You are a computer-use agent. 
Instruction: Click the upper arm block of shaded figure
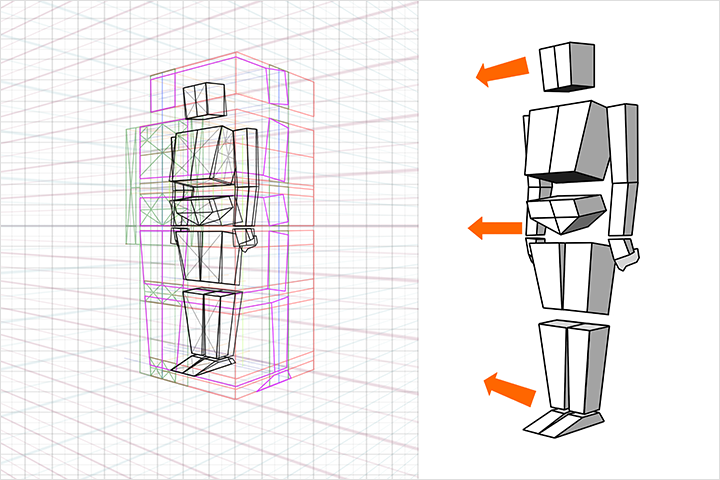(623, 143)
